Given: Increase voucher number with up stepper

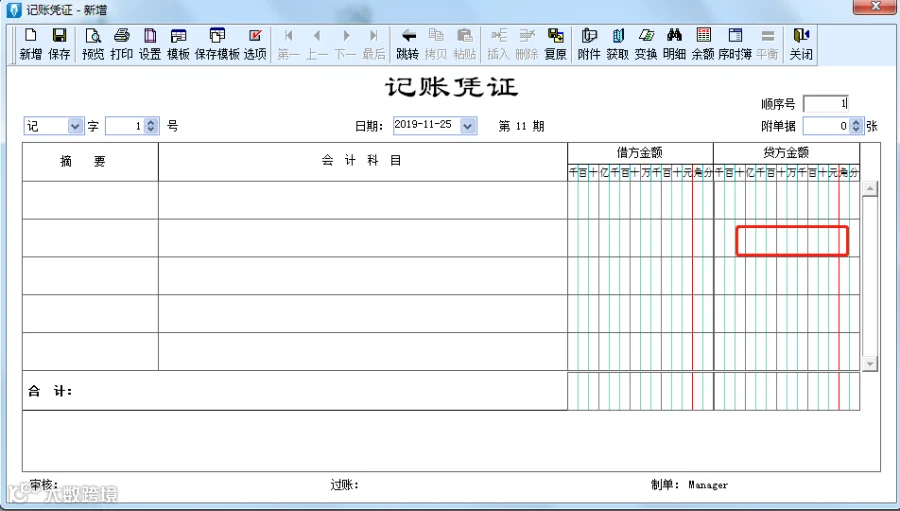Looking at the screenshot, I should coord(151,122).
